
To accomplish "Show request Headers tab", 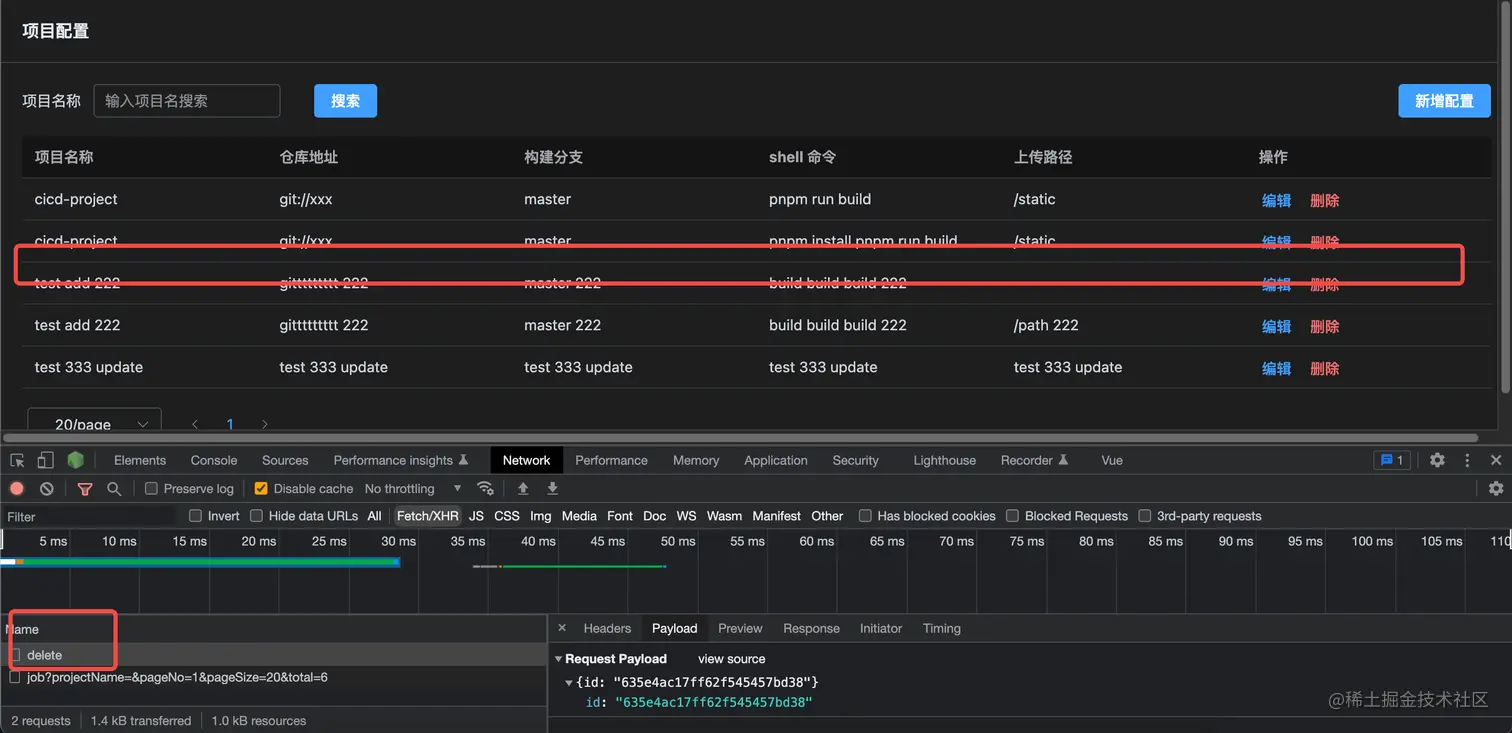I will pyautogui.click(x=607, y=628).
